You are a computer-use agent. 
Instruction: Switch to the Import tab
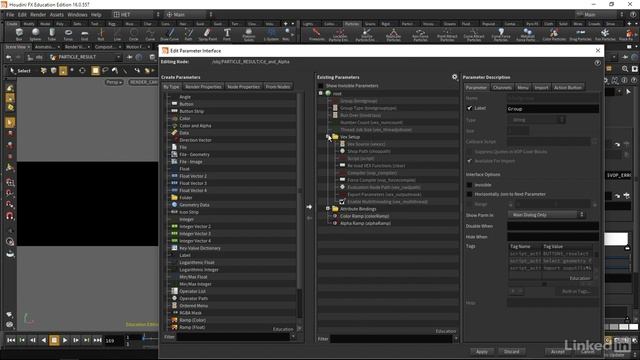541,87
